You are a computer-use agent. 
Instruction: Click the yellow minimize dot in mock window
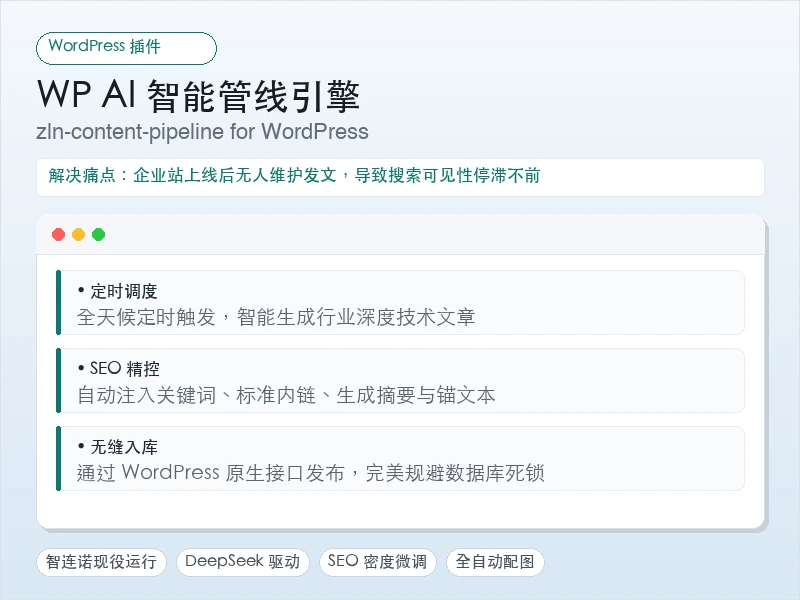point(79,234)
